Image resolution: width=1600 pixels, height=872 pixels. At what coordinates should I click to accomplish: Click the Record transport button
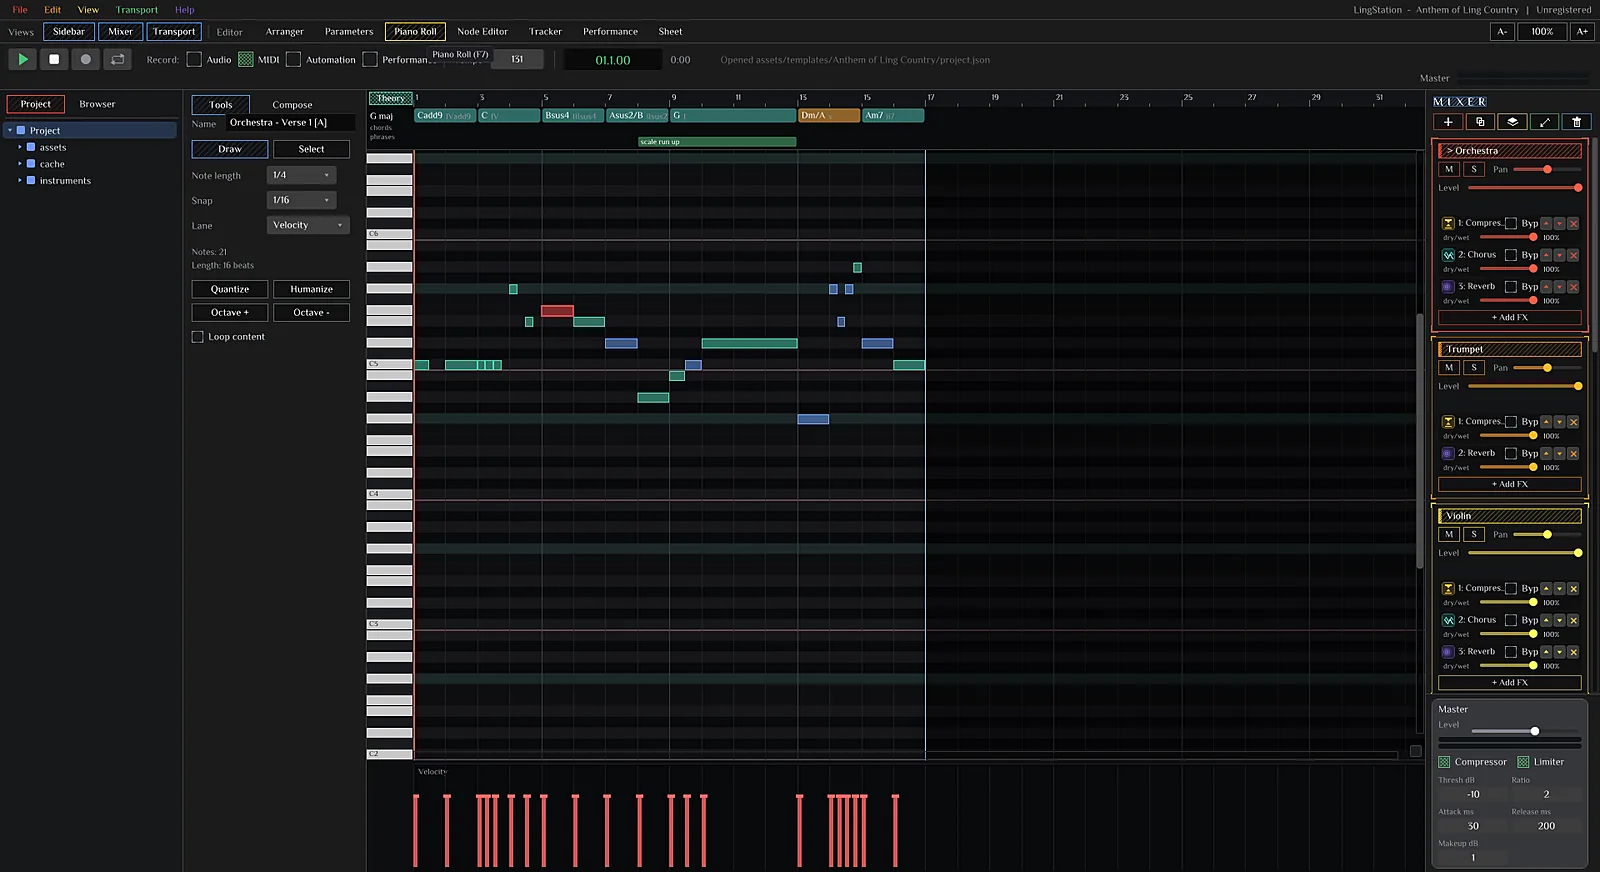86,59
